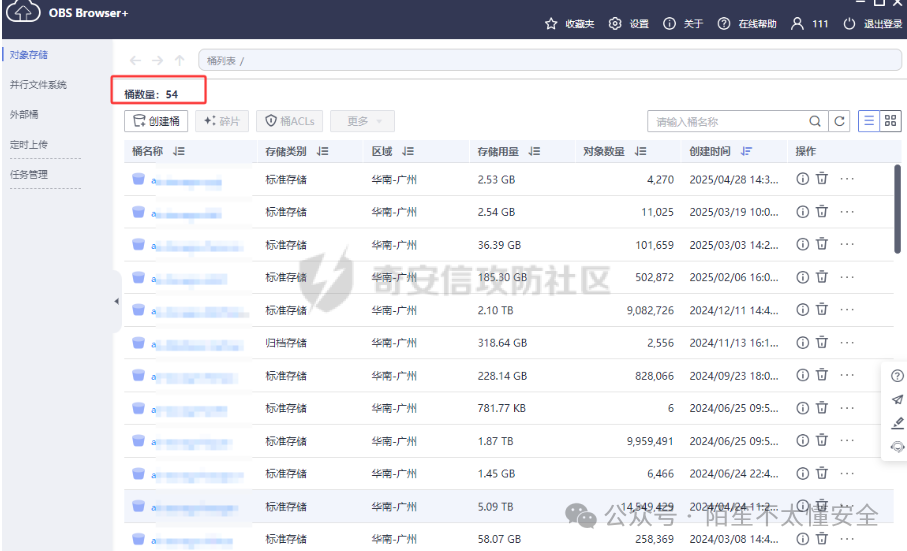Click the 创建桶 button
The image size is (907, 551).
click(x=156, y=121)
